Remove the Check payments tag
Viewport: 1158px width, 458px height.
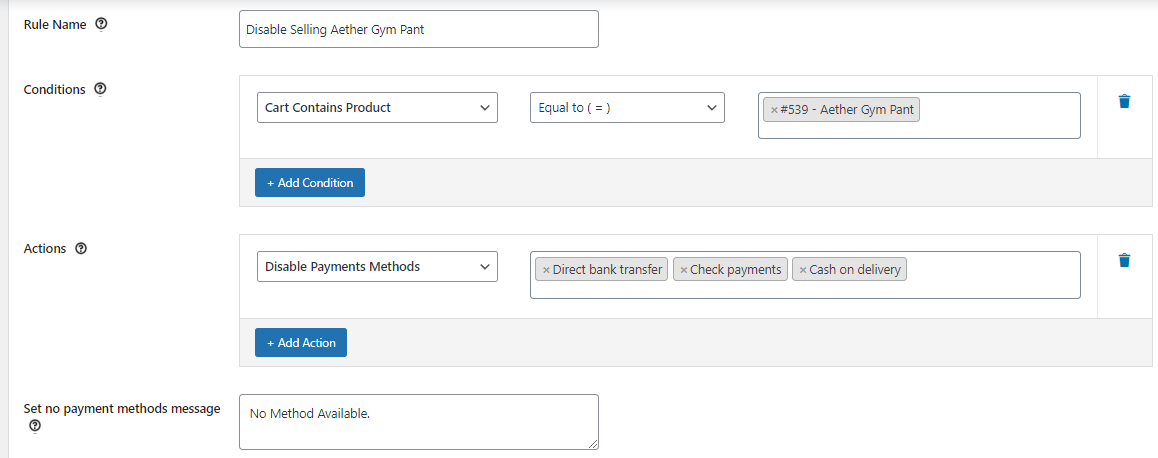pos(683,270)
